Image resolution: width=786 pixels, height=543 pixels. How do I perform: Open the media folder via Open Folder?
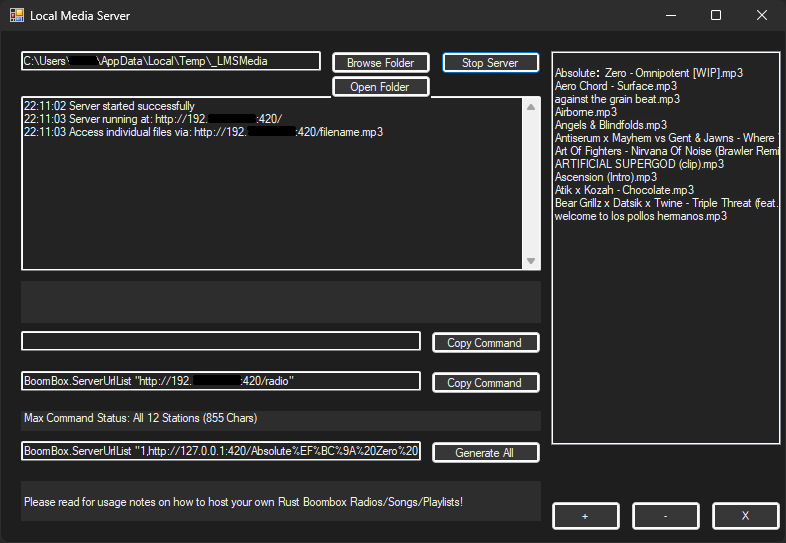click(380, 87)
